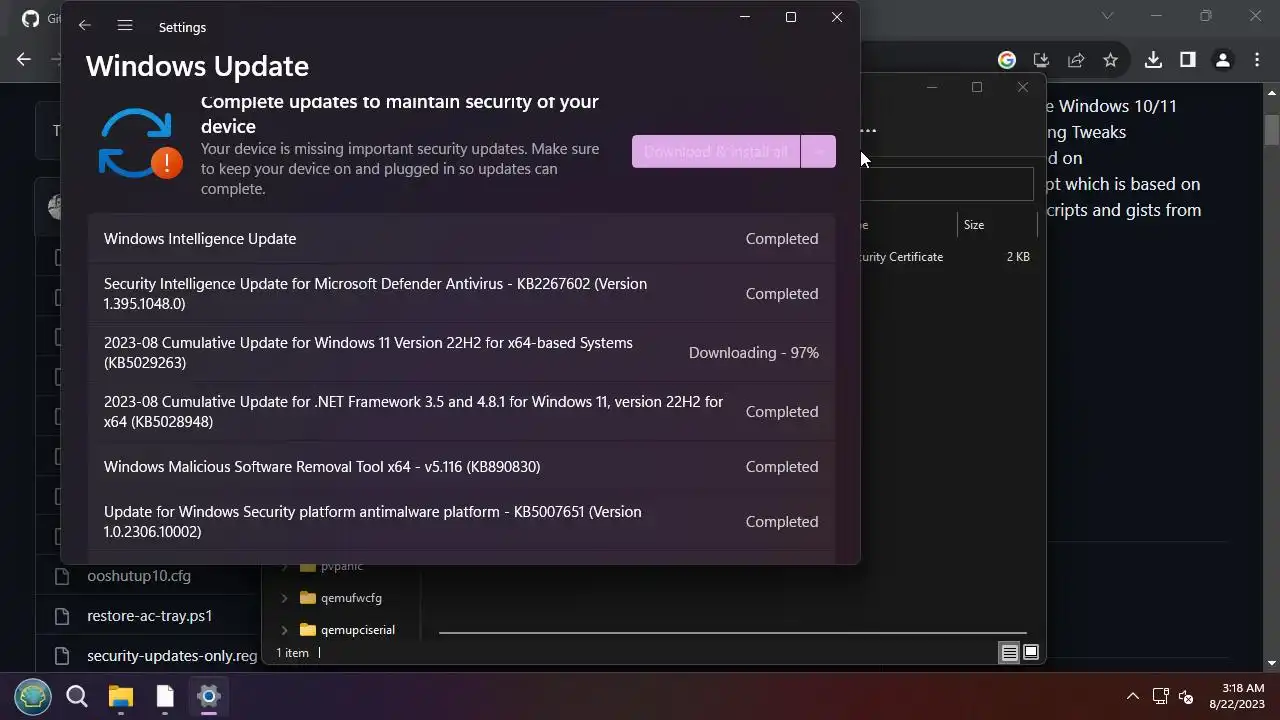Image resolution: width=1280 pixels, height=720 pixels.
Task: Open taskbar Search
Action: tap(77, 696)
